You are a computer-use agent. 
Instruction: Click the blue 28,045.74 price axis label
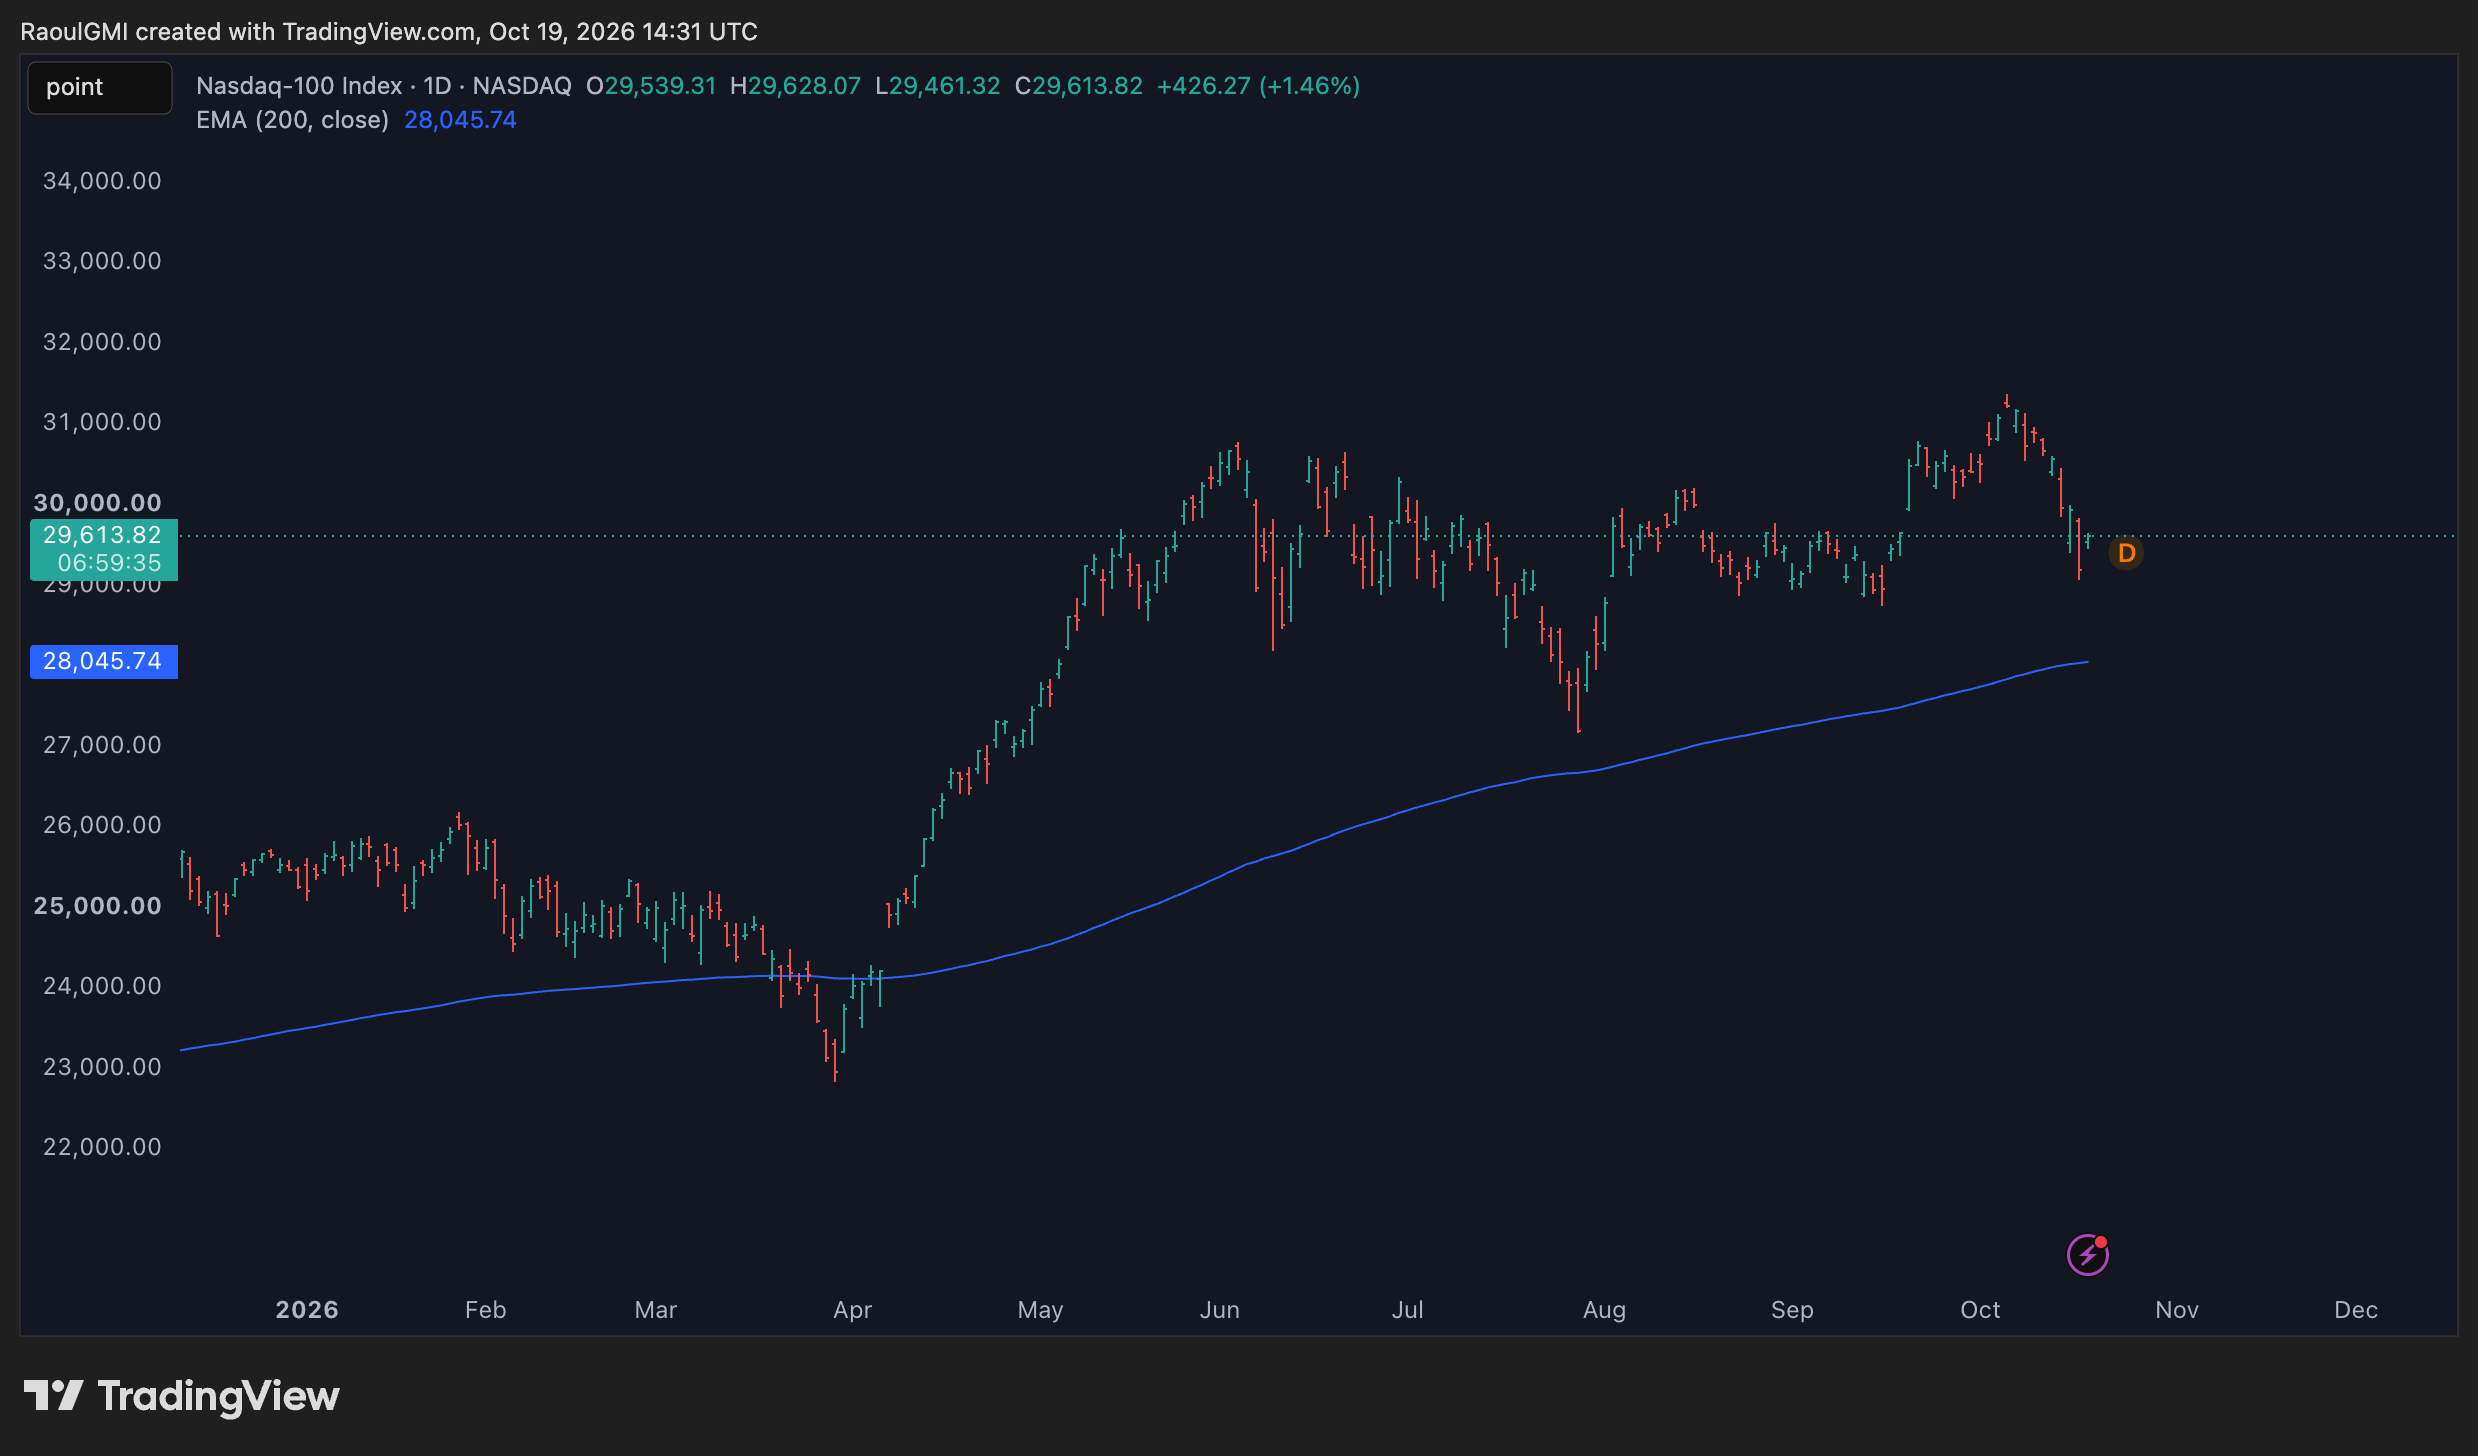tap(103, 661)
